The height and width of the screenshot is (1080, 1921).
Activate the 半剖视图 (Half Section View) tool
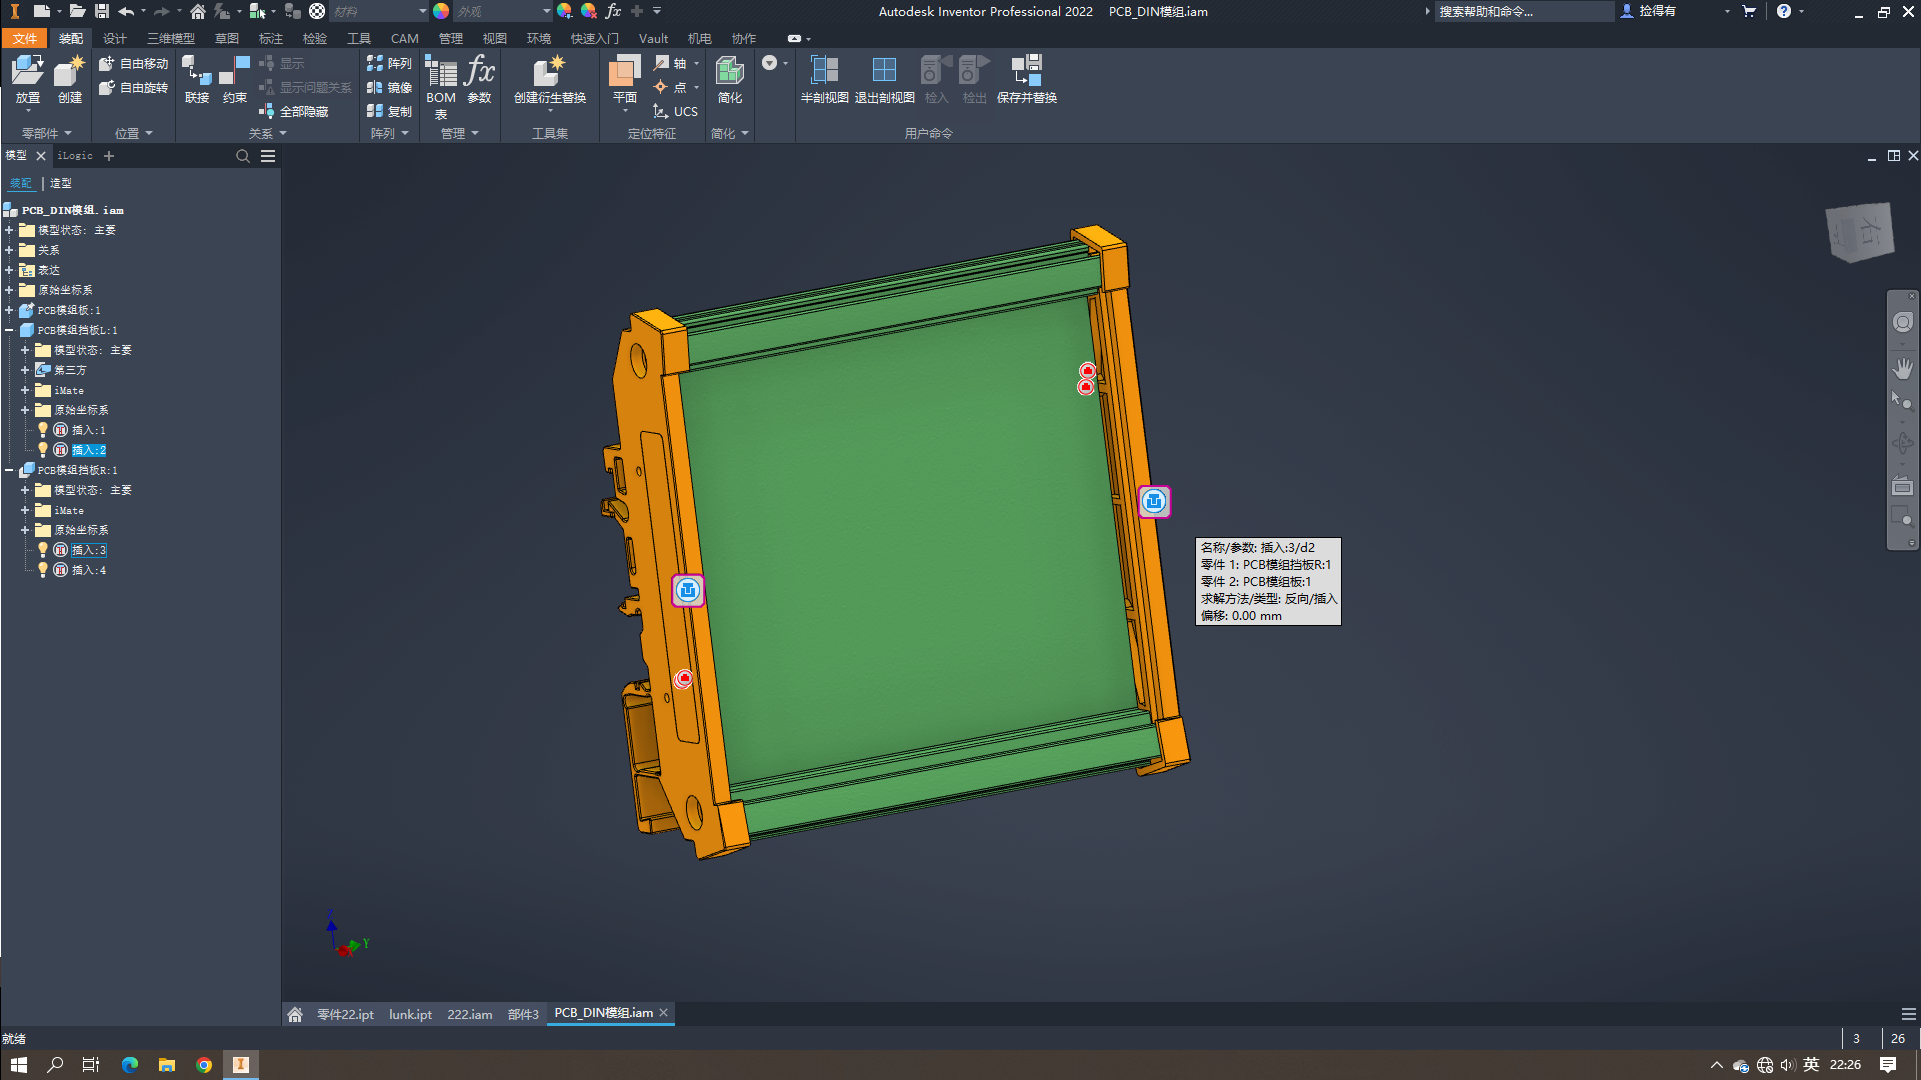coord(824,80)
